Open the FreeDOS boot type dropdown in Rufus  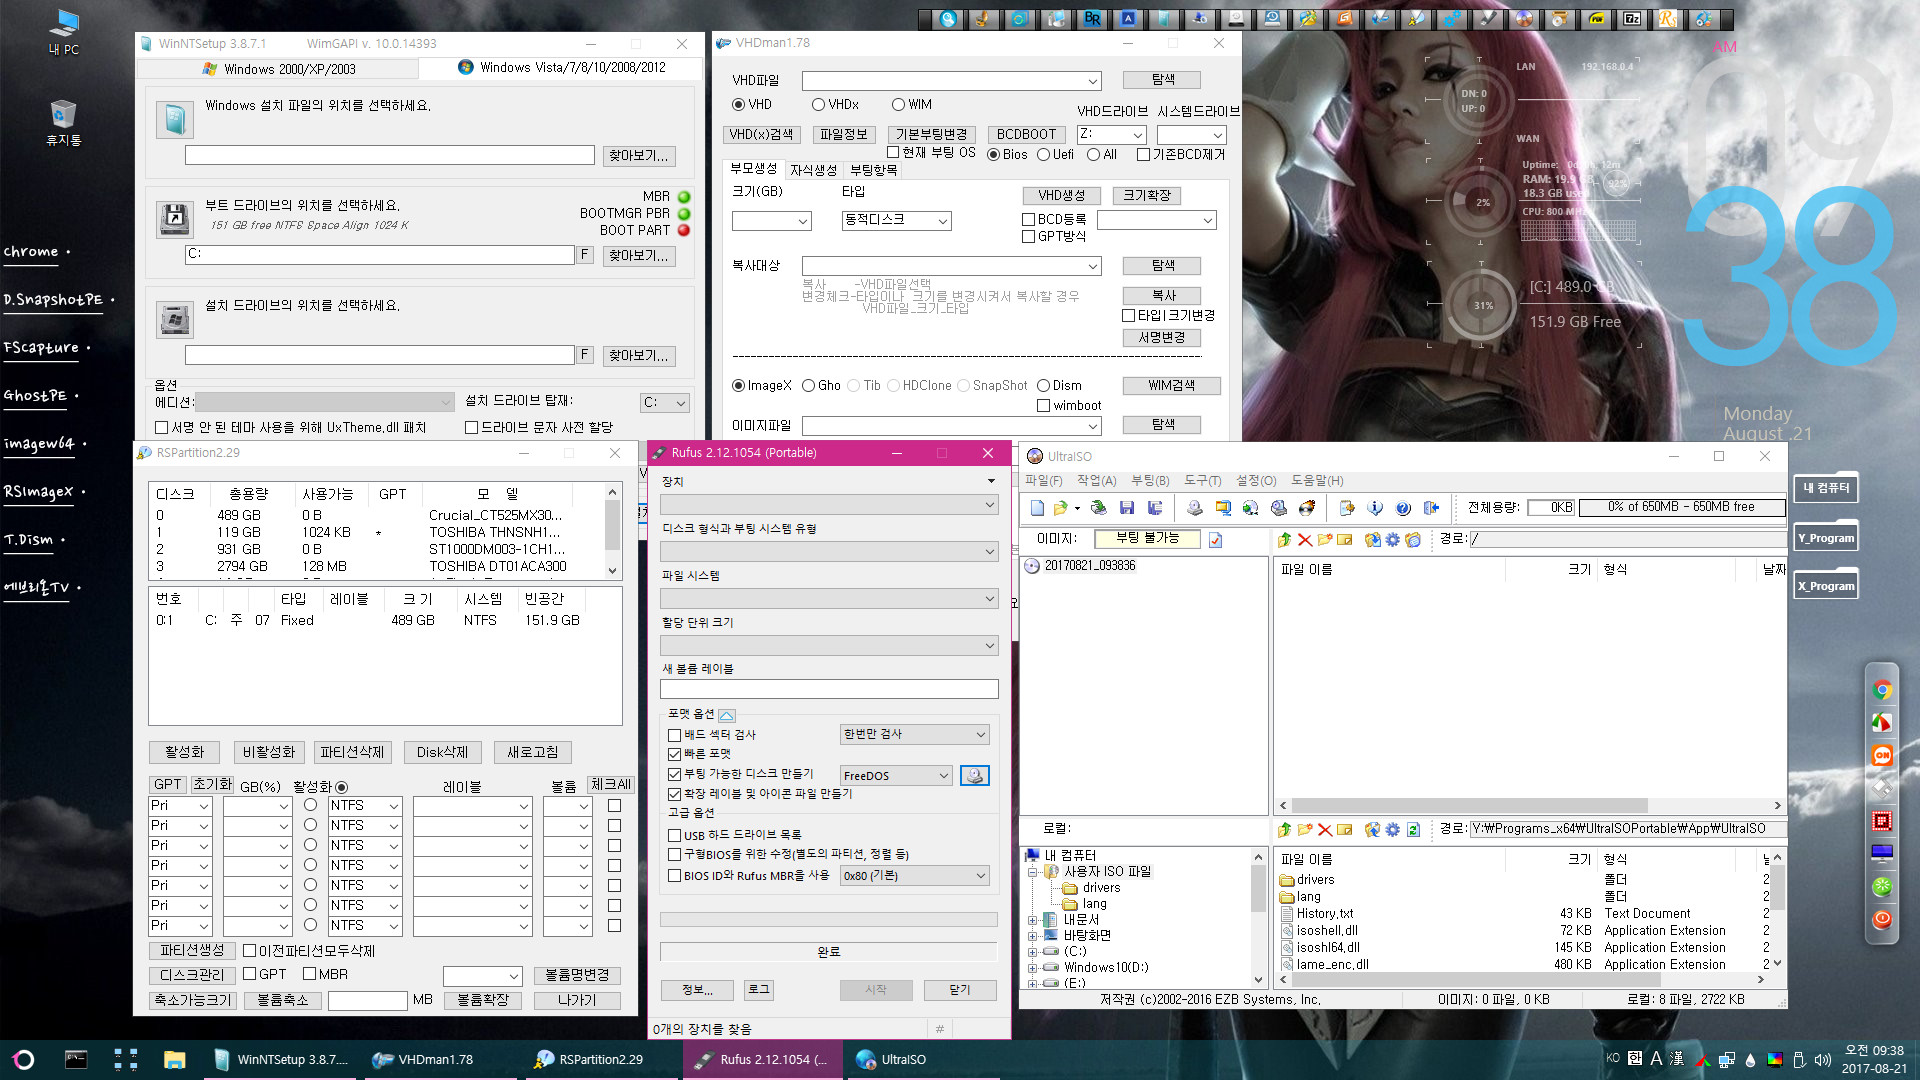896,776
